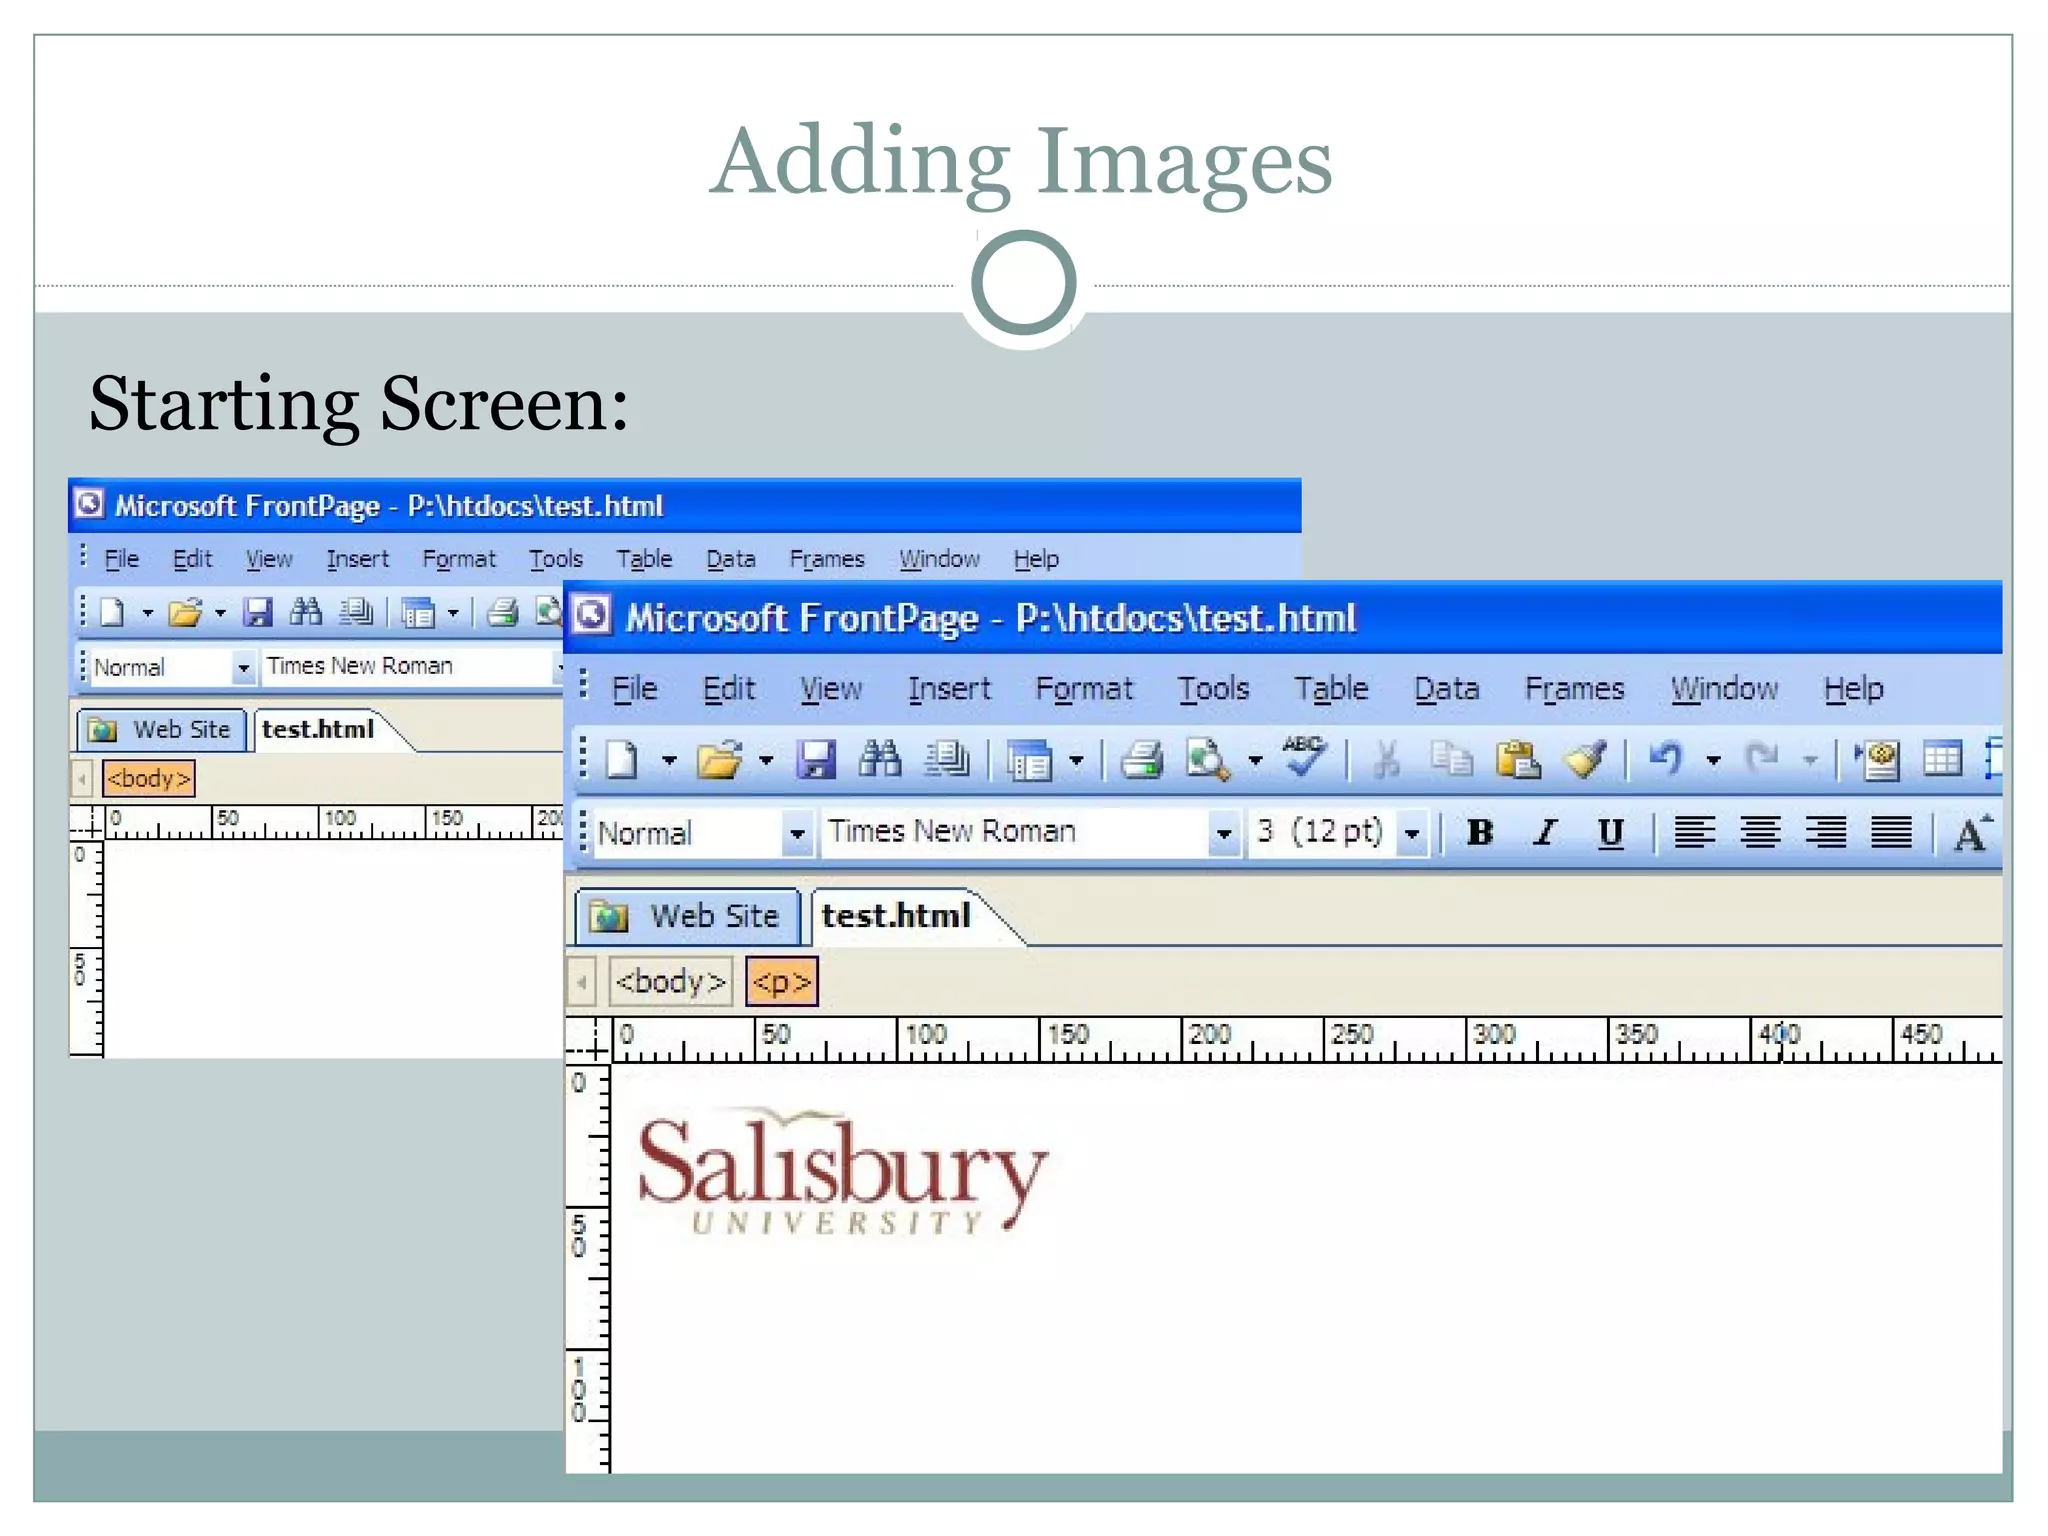Click ABC Spelling check icon

[x=1304, y=757]
